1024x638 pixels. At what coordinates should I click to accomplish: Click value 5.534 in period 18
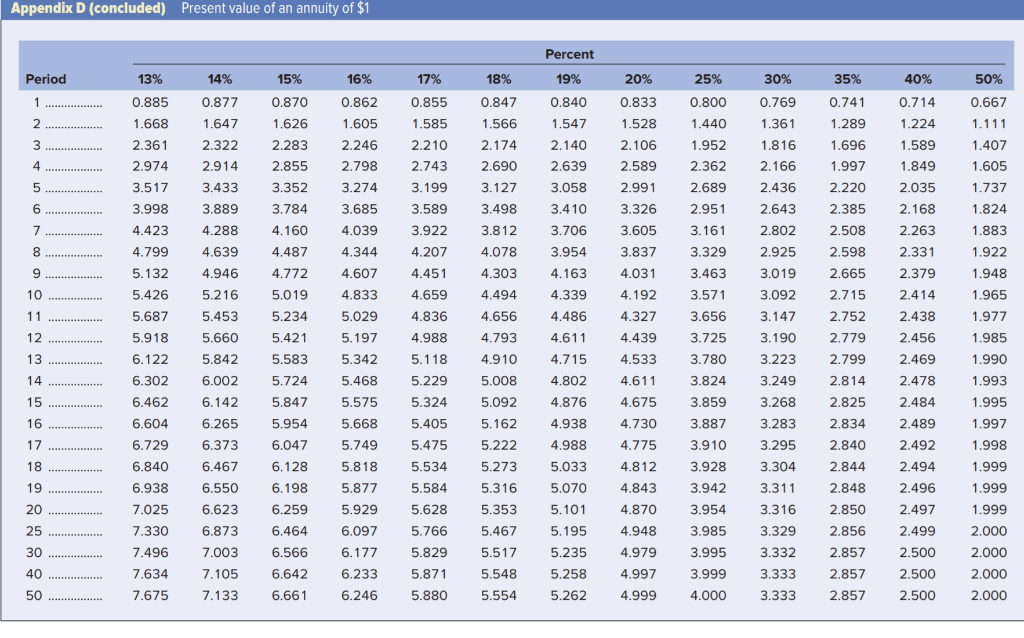coord(429,468)
